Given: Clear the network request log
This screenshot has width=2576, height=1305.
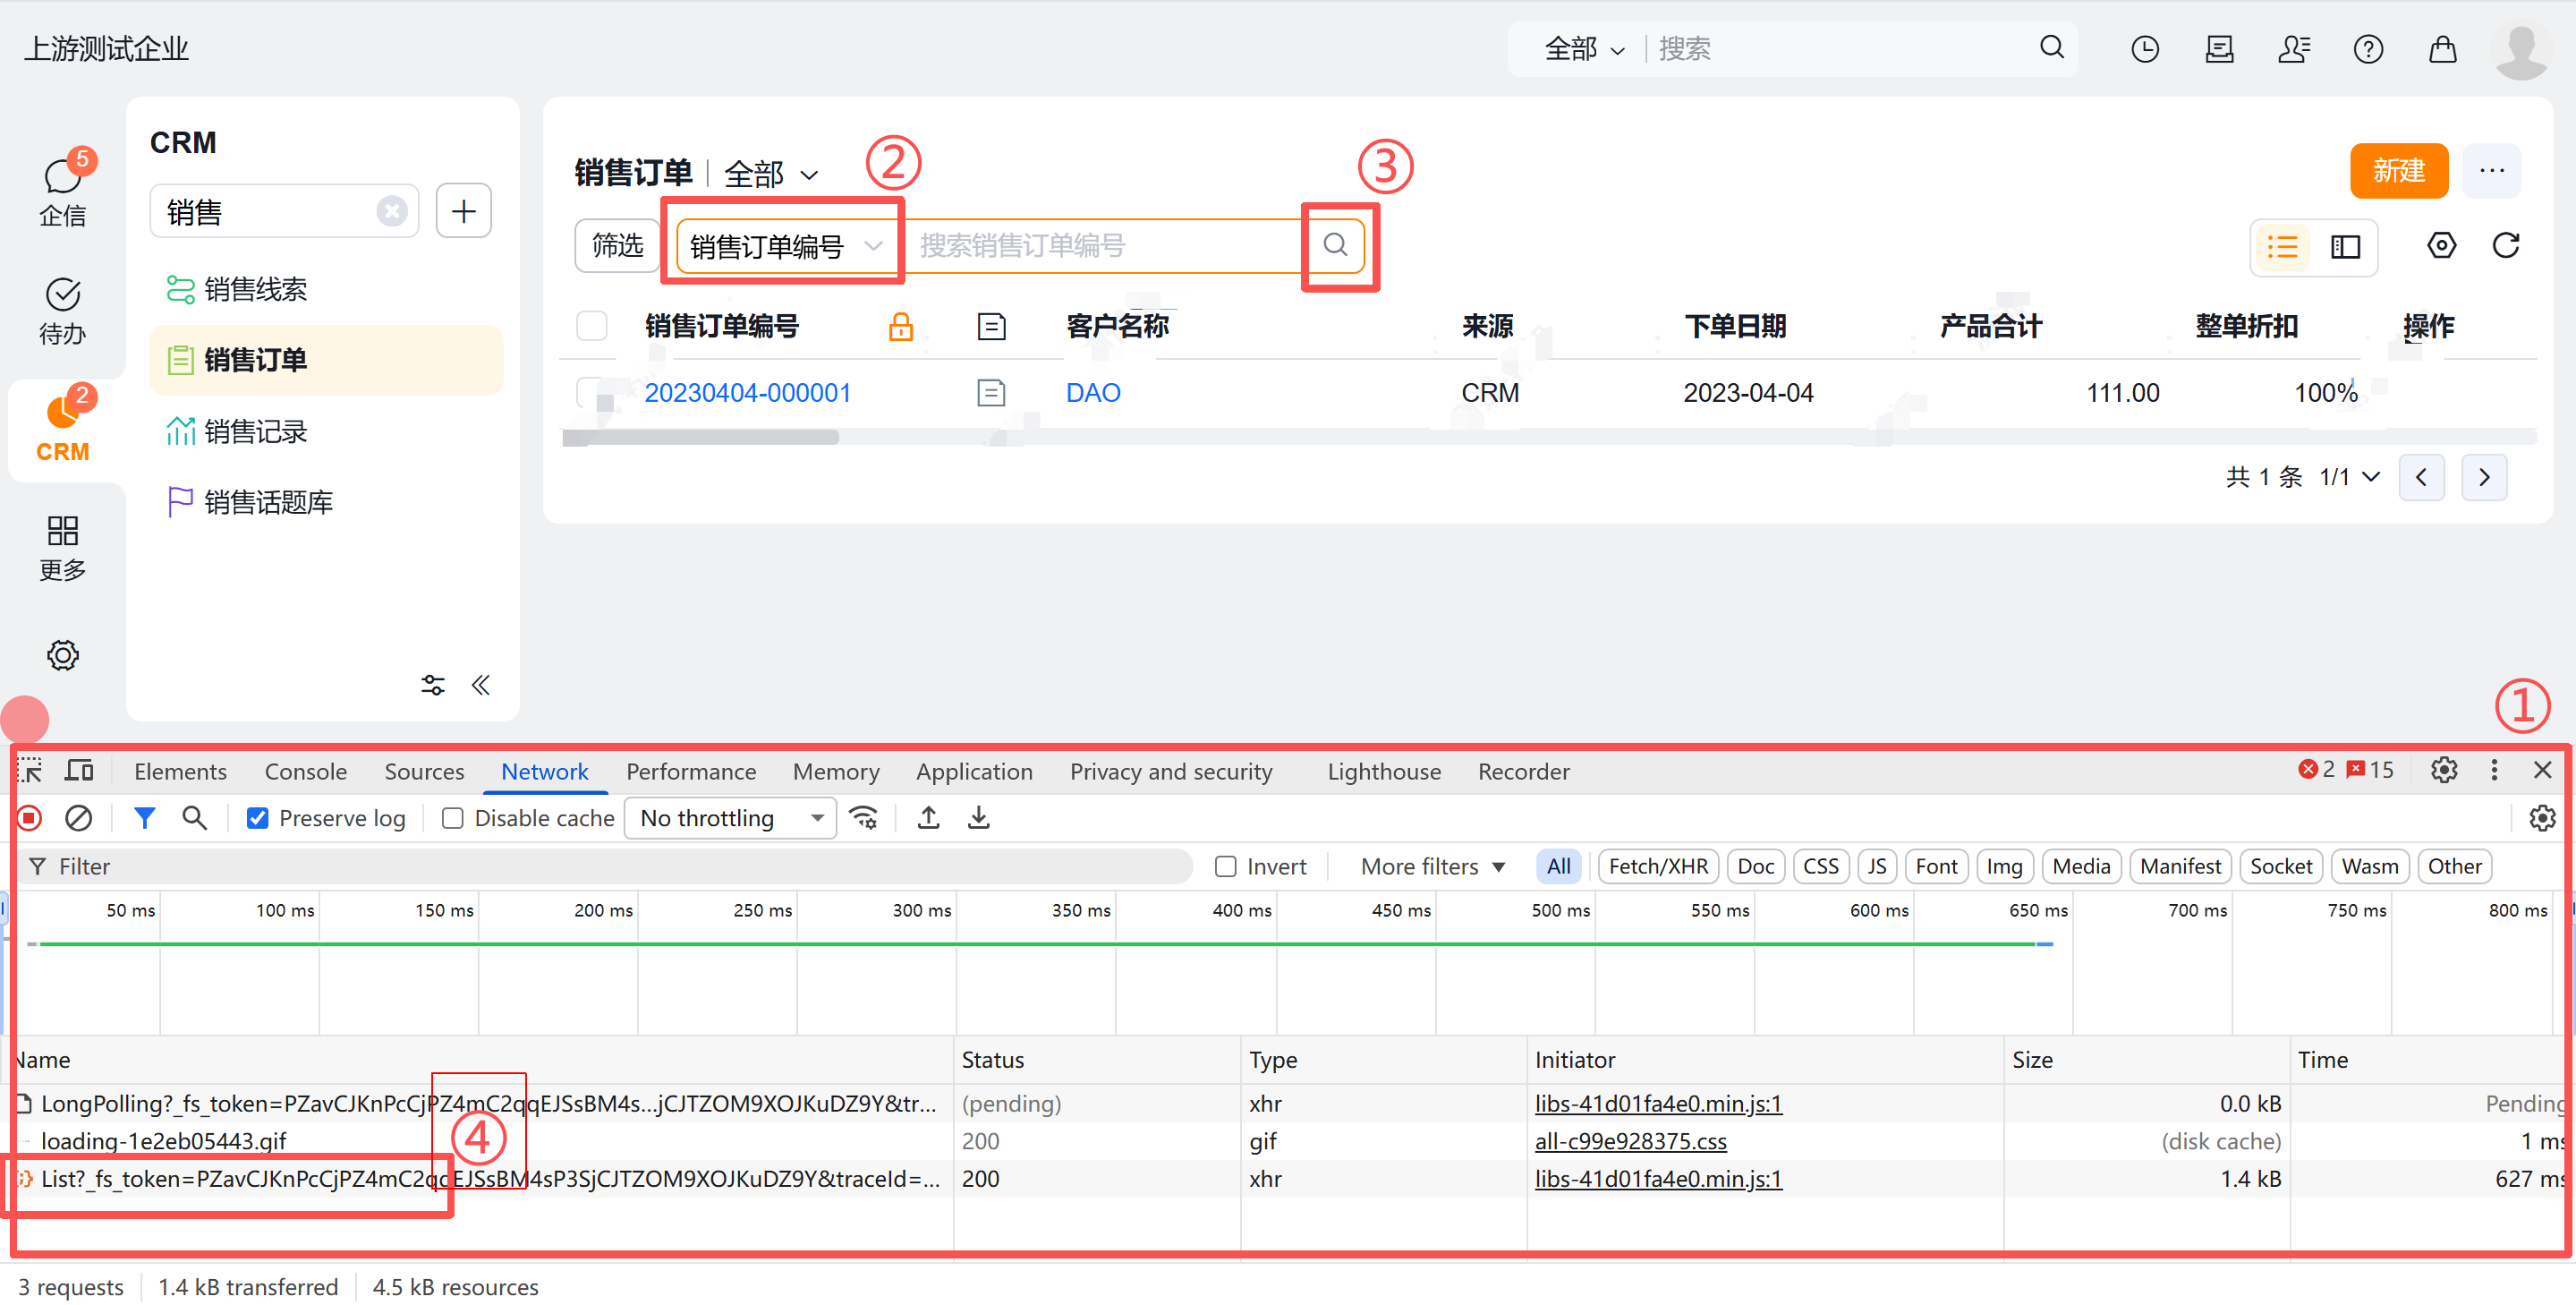Looking at the screenshot, I should [80, 817].
